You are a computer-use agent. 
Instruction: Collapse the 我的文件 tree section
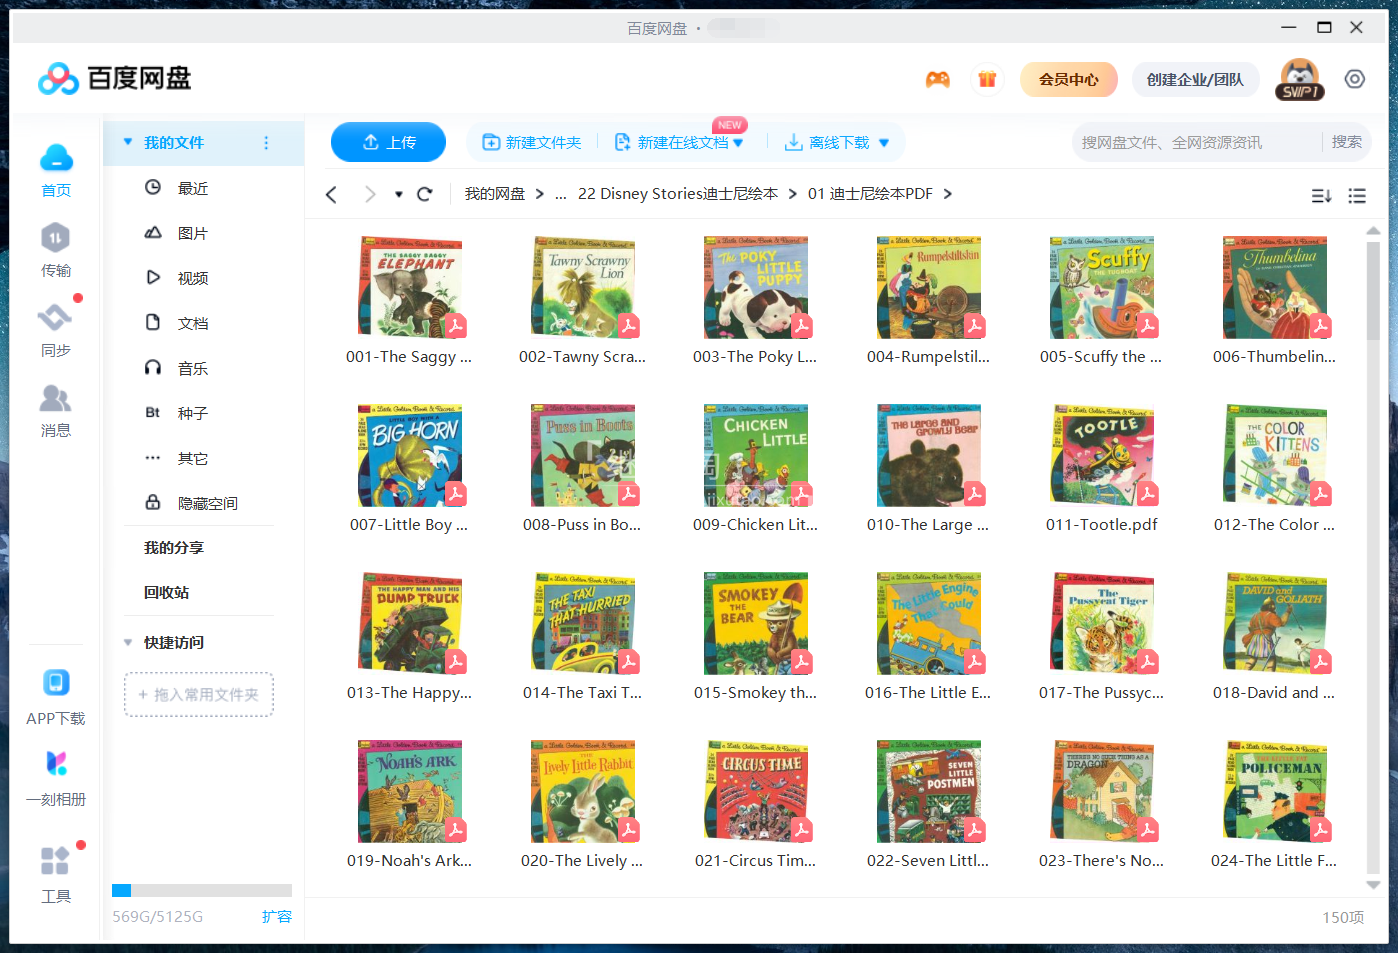point(128,143)
